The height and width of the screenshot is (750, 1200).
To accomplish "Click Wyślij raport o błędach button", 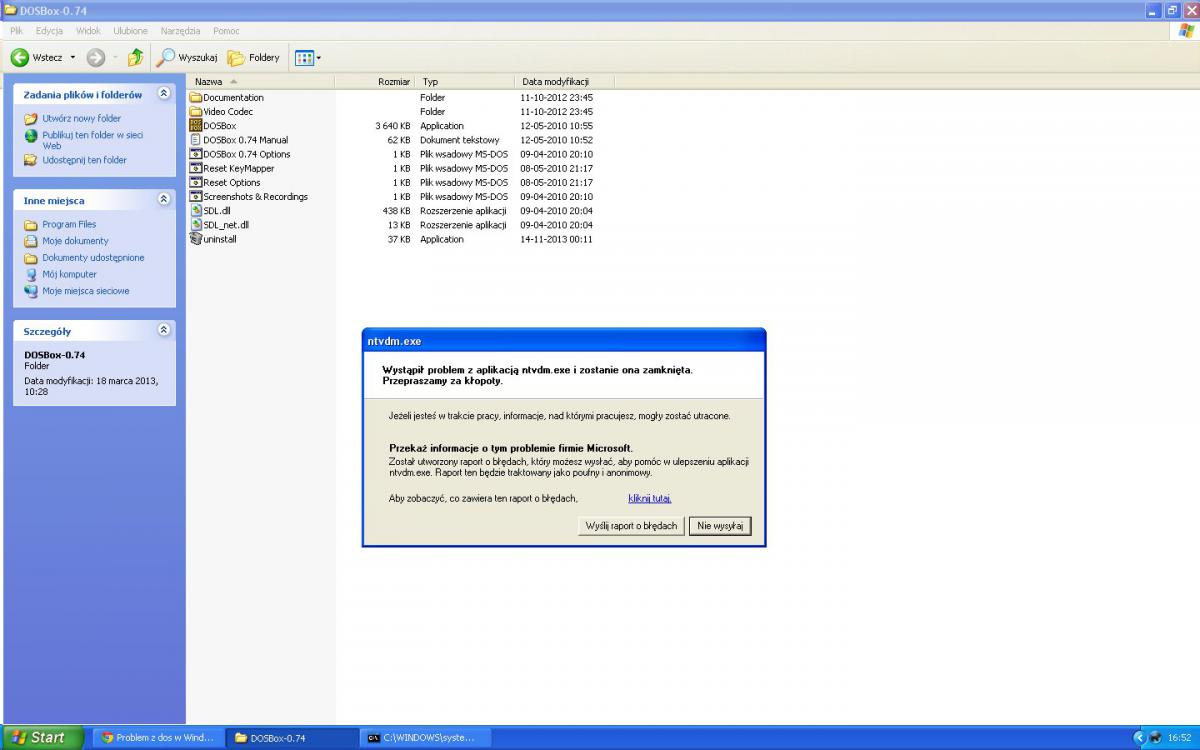I will 631,526.
